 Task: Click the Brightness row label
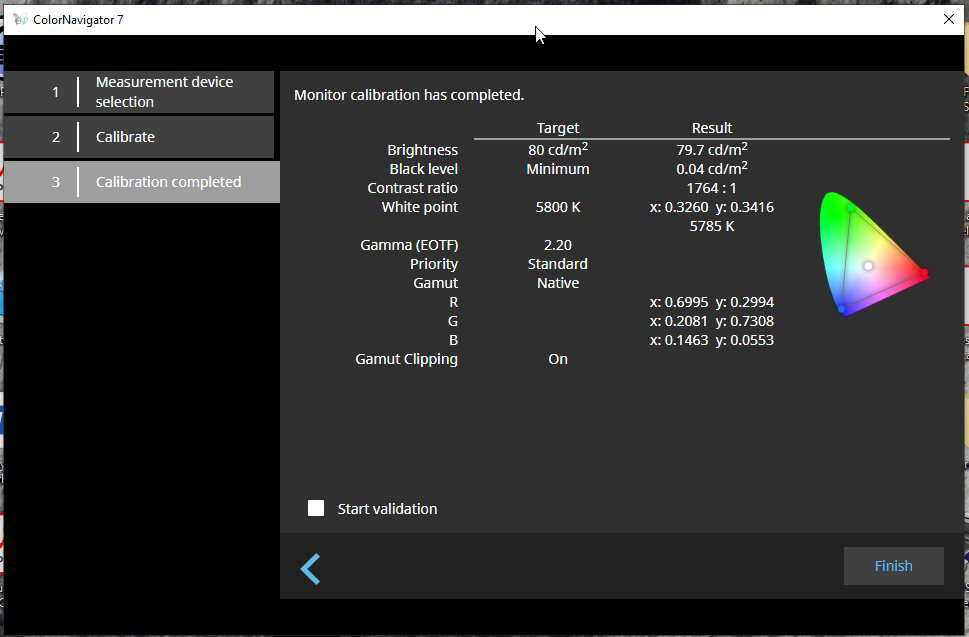[423, 150]
